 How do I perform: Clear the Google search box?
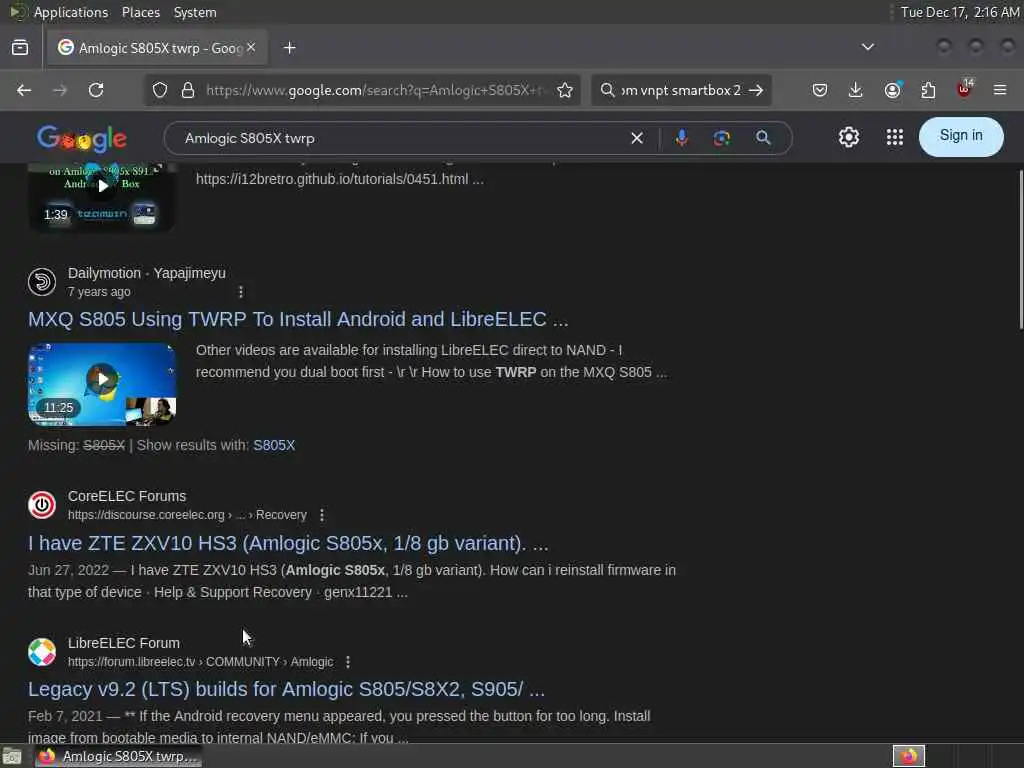coord(637,138)
